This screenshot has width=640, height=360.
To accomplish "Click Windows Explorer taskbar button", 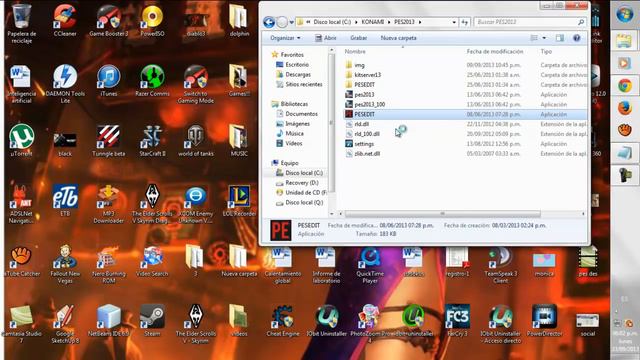I will pyautogui.click(x=624, y=41).
